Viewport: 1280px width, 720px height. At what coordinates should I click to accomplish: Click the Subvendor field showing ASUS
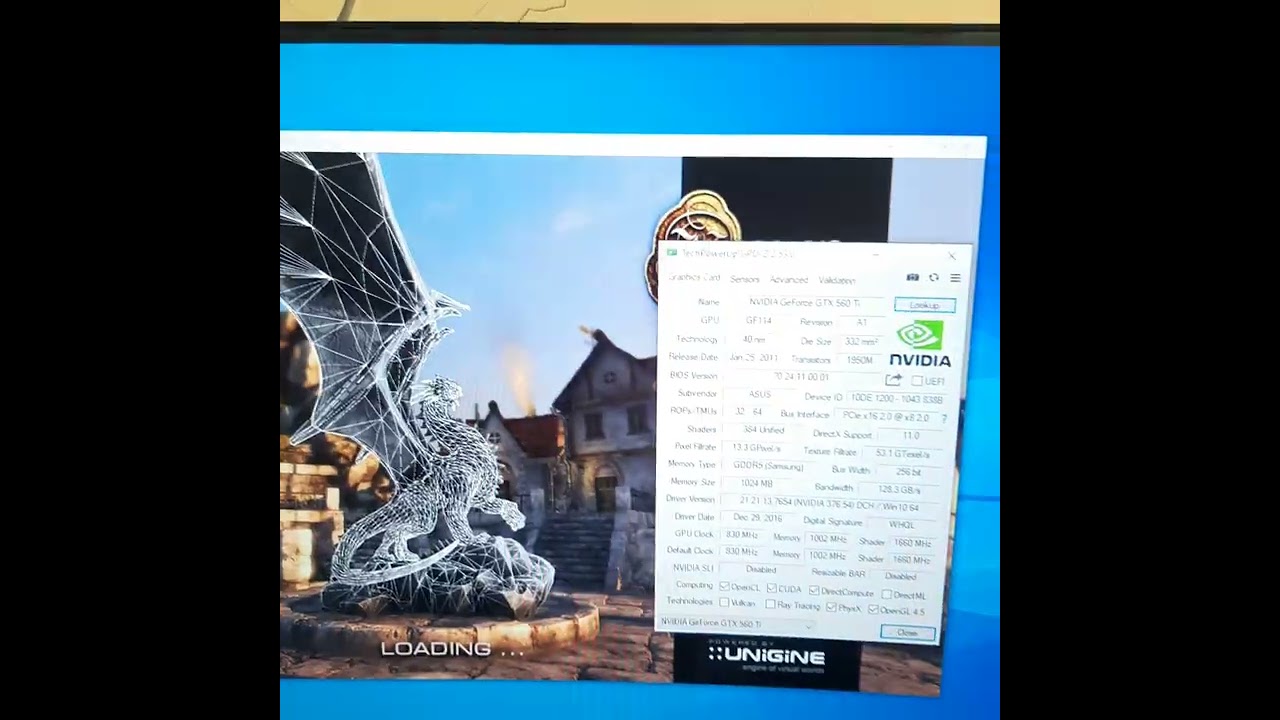[x=760, y=394]
